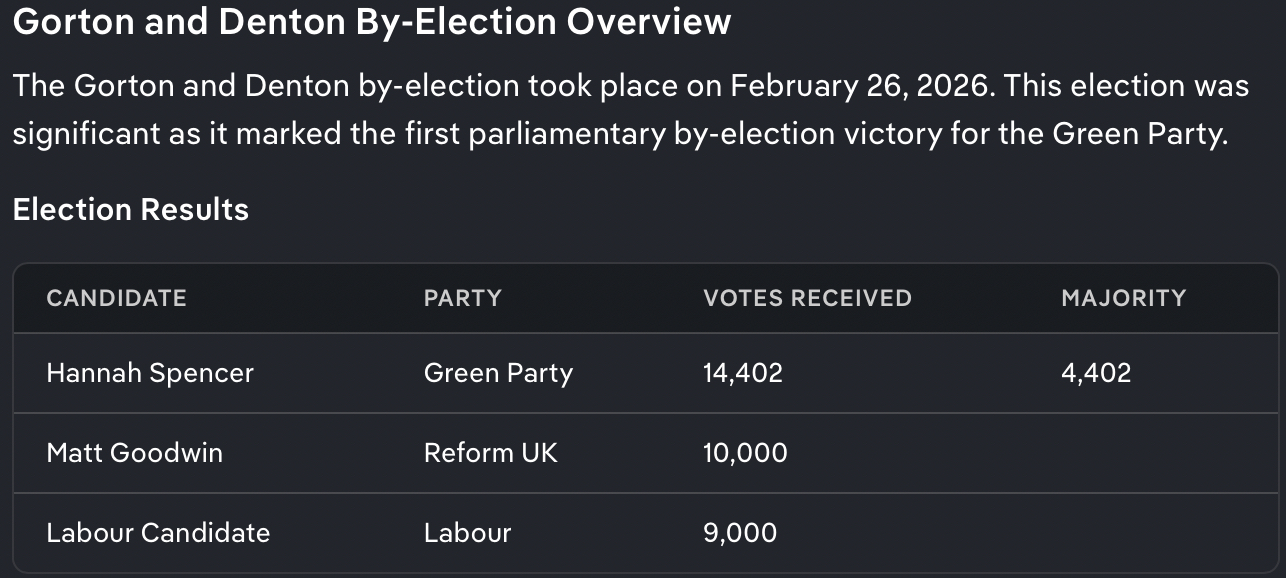
Task: Click the Gorton and Denton By-Election Overview heading
Action: [x=371, y=22]
